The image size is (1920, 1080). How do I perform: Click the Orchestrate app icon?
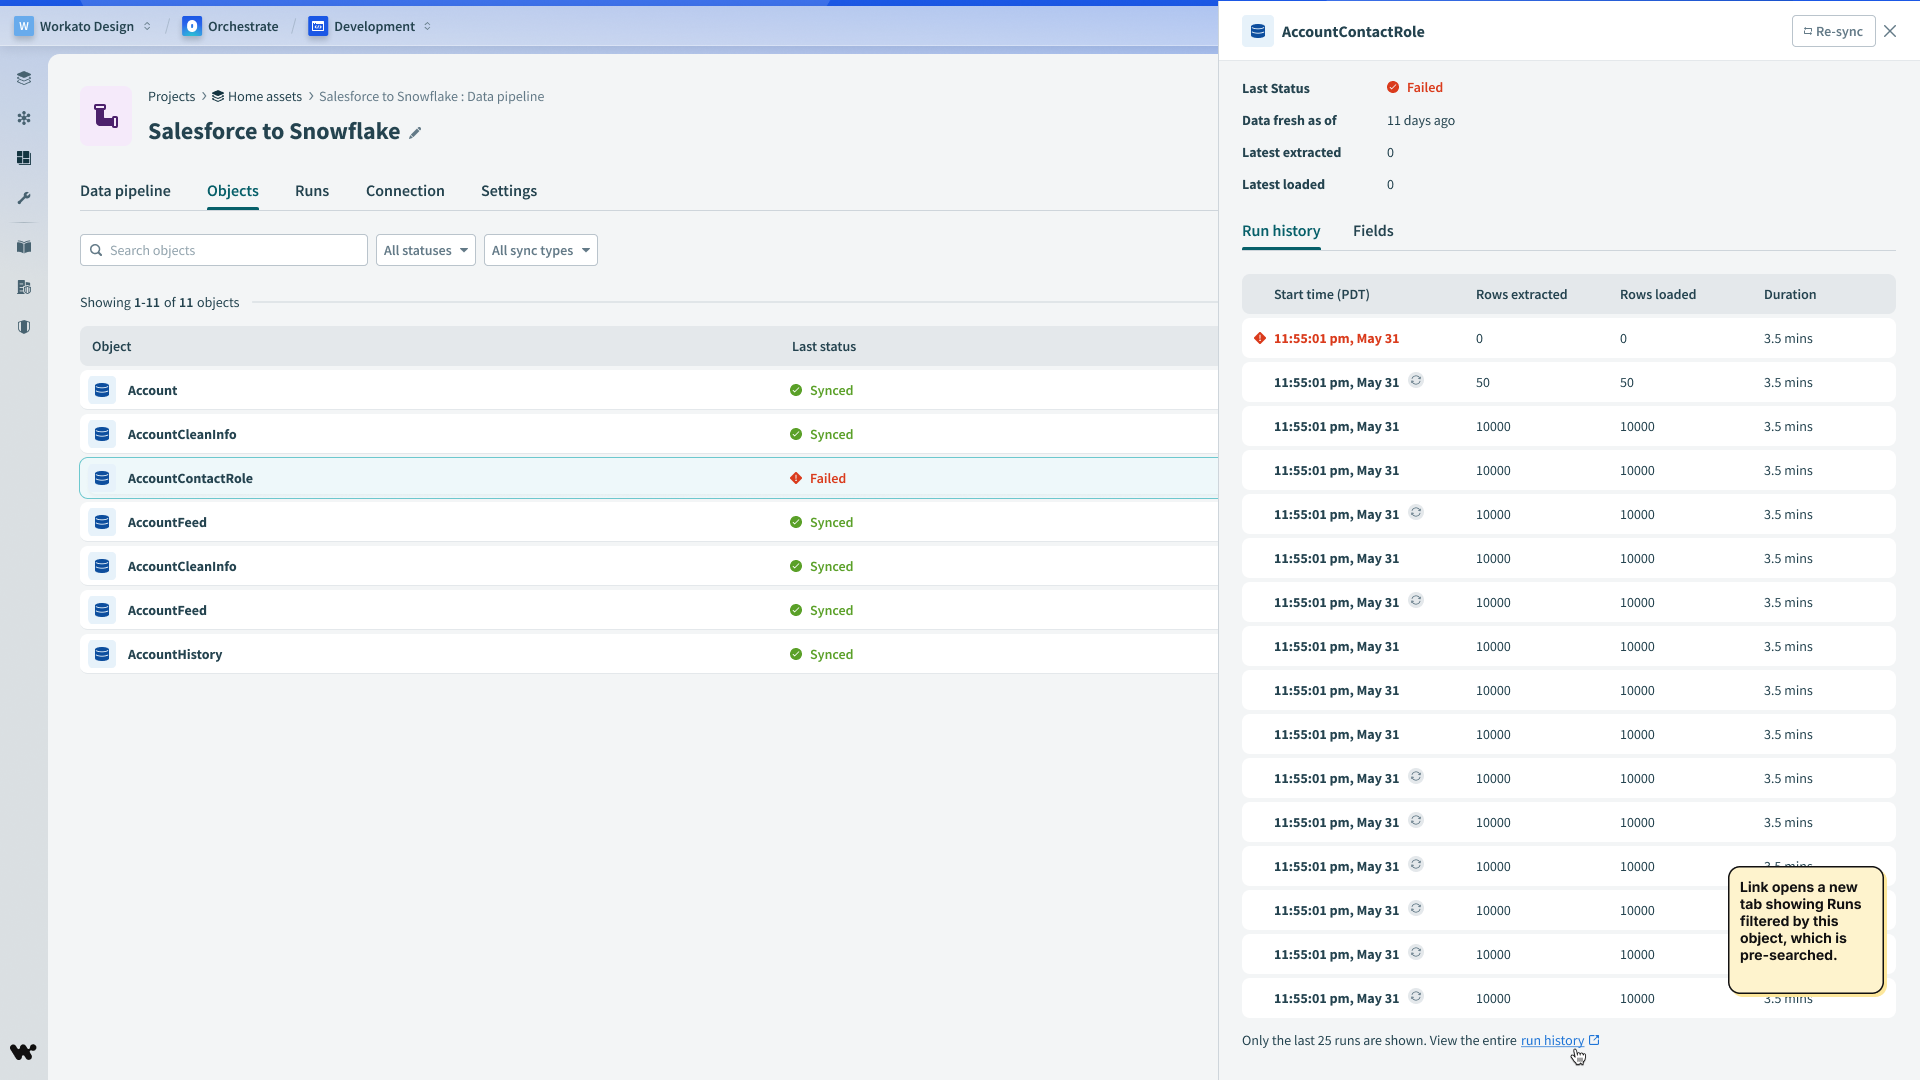point(192,26)
